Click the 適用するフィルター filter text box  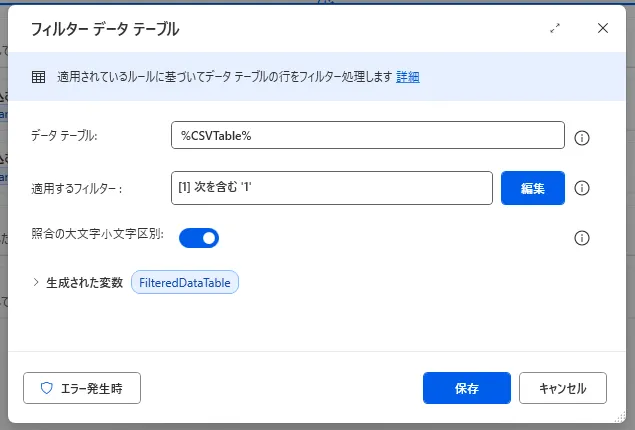click(332, 187)
